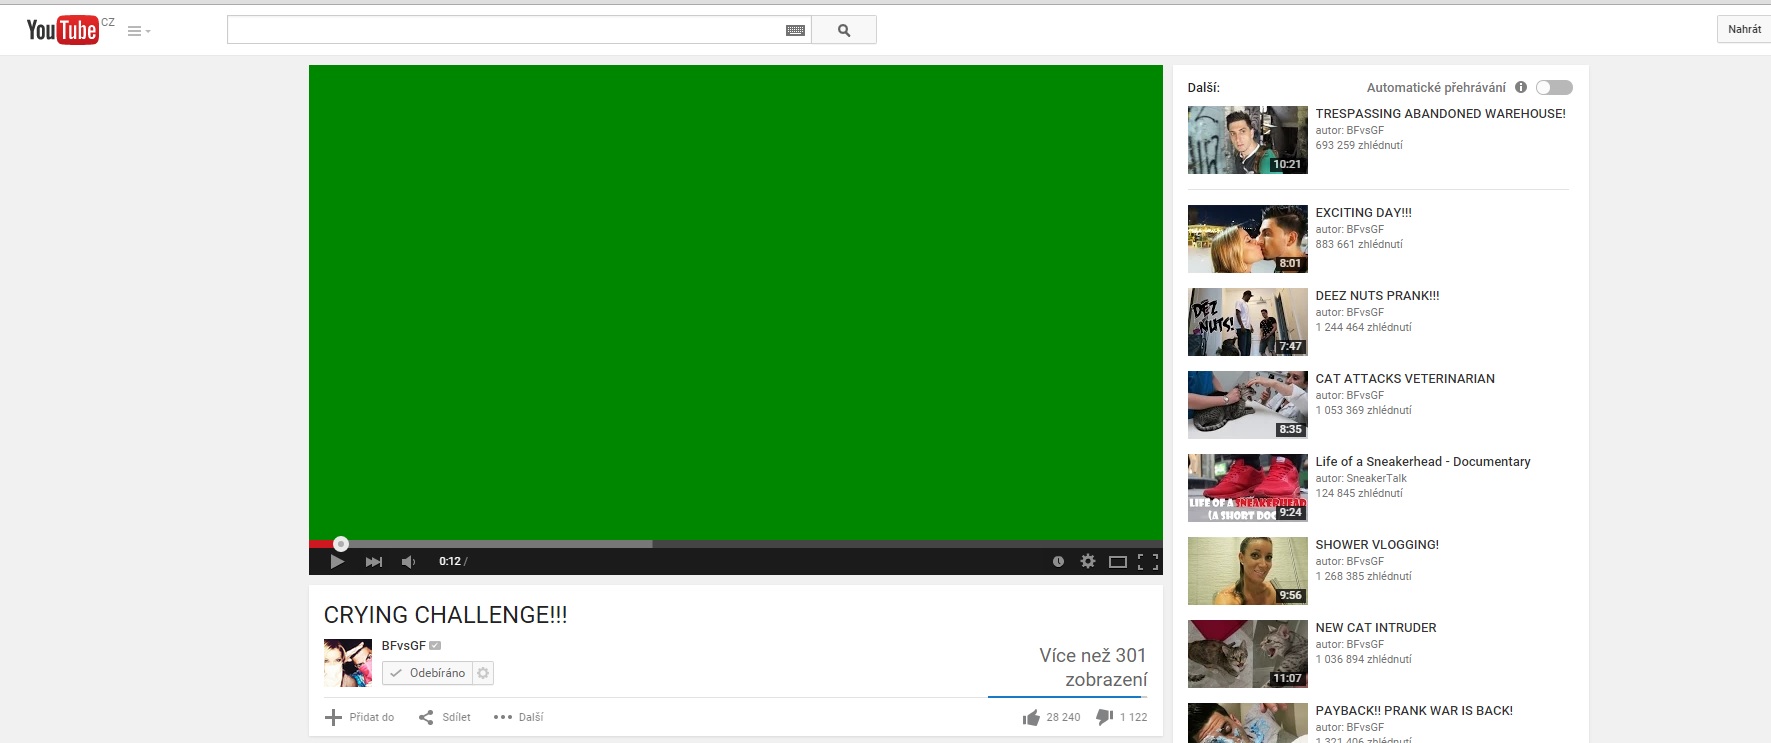Open the TRESPASSING ABANDONED WAREHOUSE! title link

[x=1441, y=114]
